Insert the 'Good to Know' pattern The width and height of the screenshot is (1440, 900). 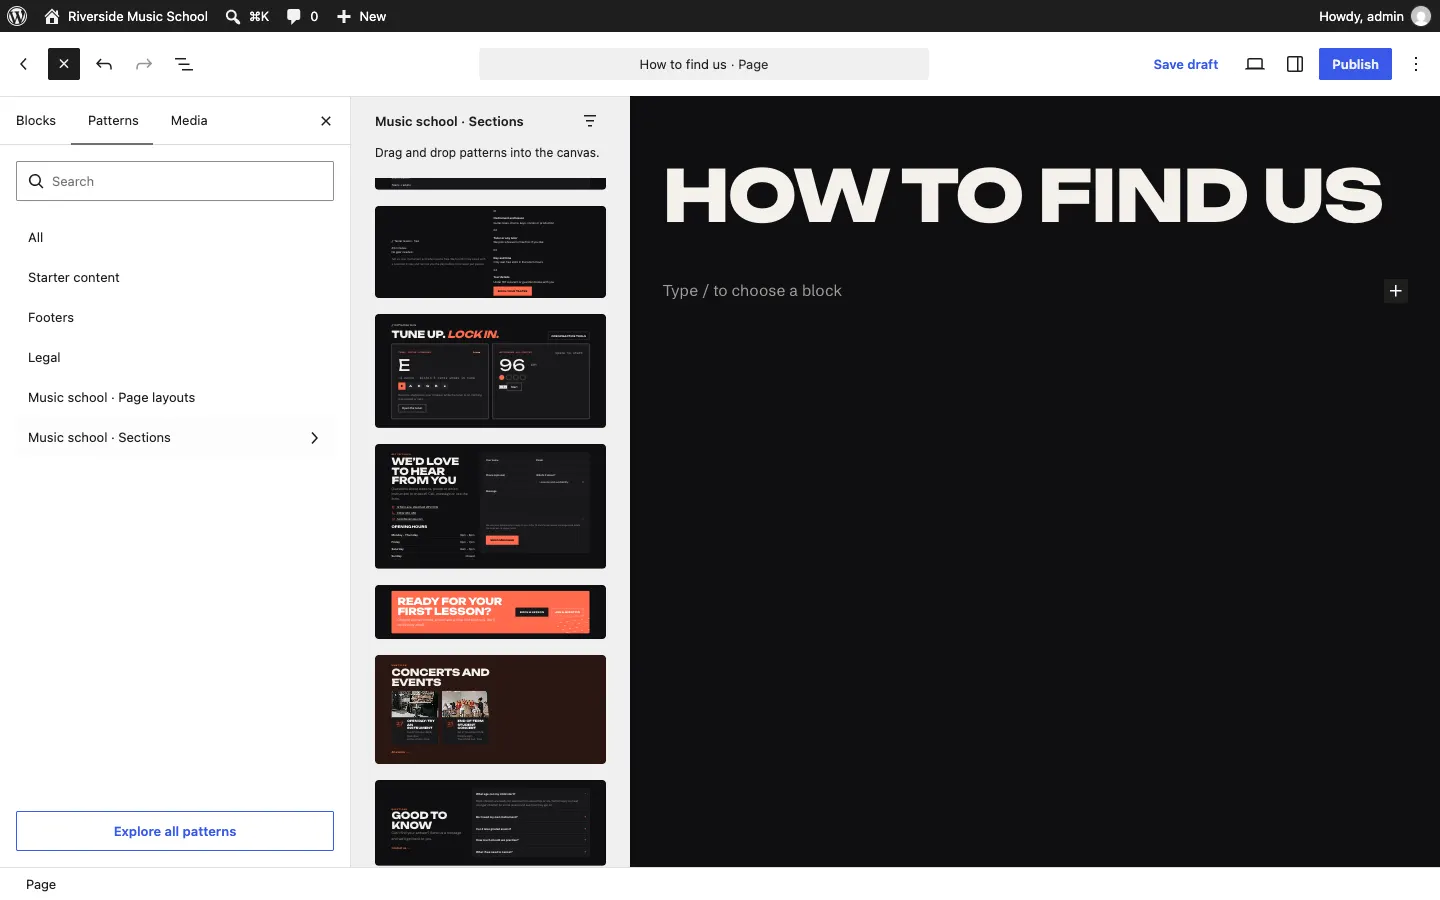[490, 823]
